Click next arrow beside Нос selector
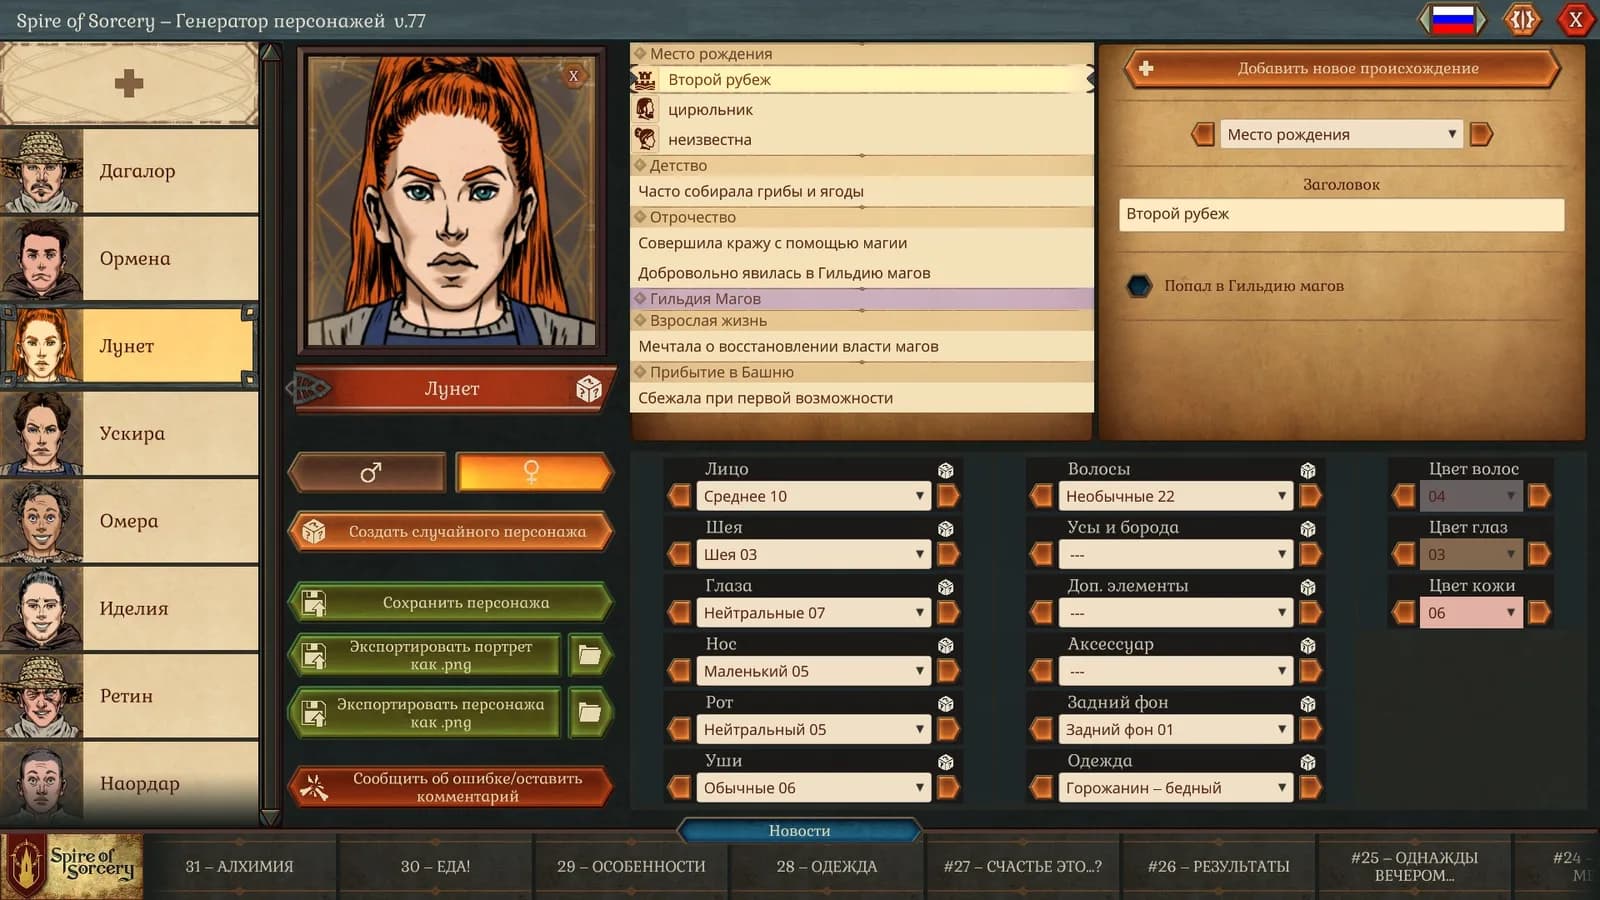Screen dimensions: 1600x900 [948, 671]
